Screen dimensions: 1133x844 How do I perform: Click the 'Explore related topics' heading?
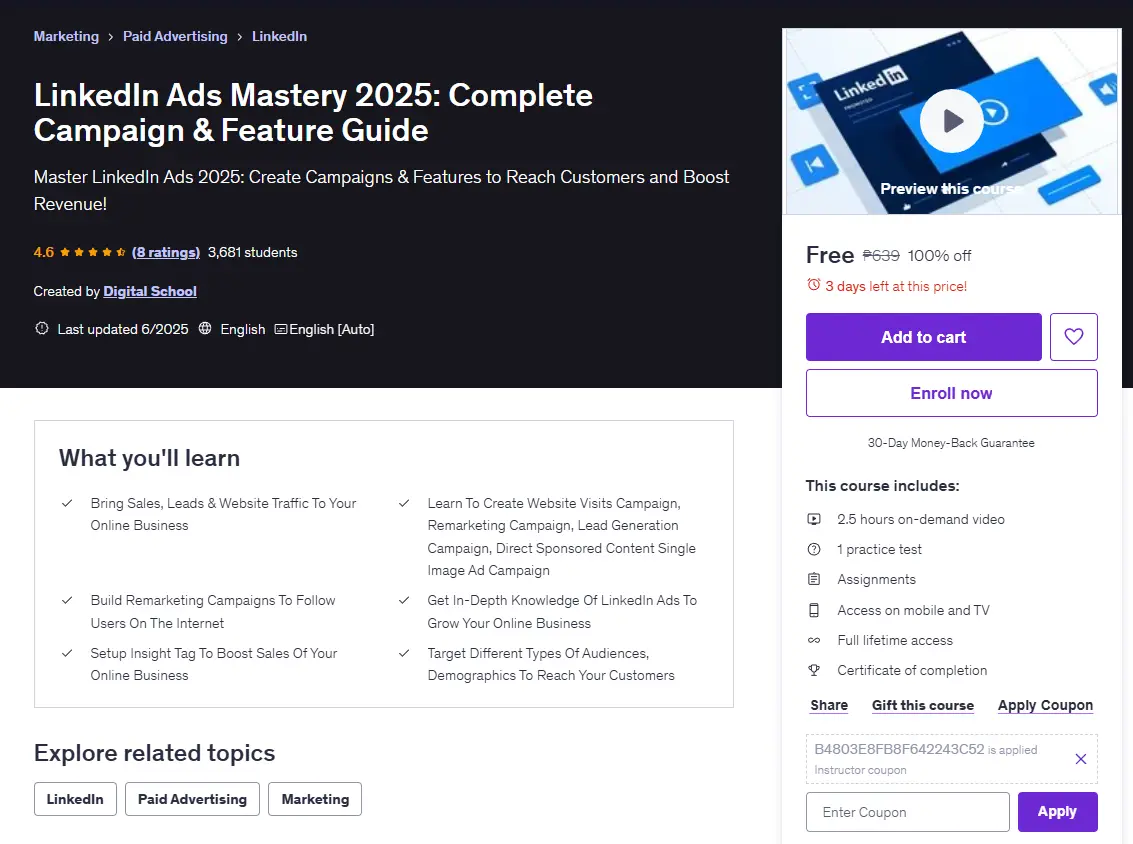pyautogui.click(x=155, y=753)
